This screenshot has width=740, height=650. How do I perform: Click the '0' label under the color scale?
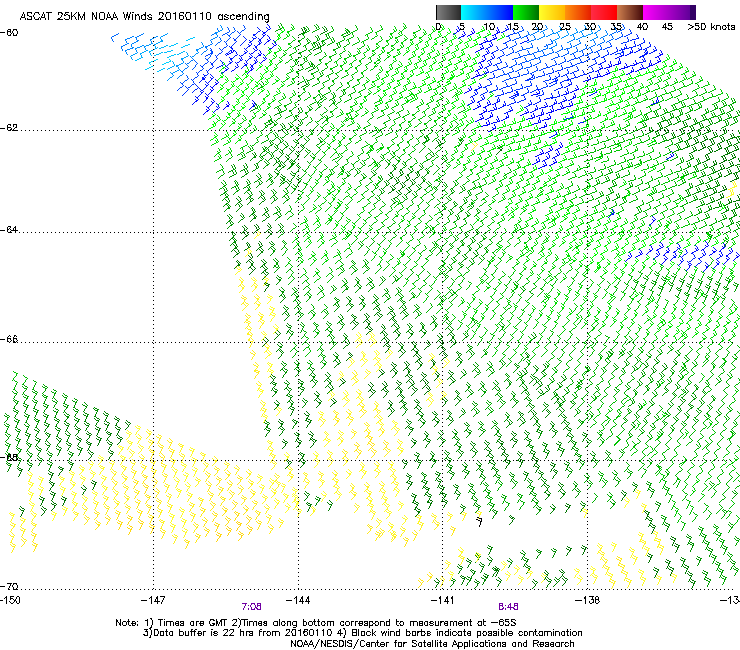438,26
